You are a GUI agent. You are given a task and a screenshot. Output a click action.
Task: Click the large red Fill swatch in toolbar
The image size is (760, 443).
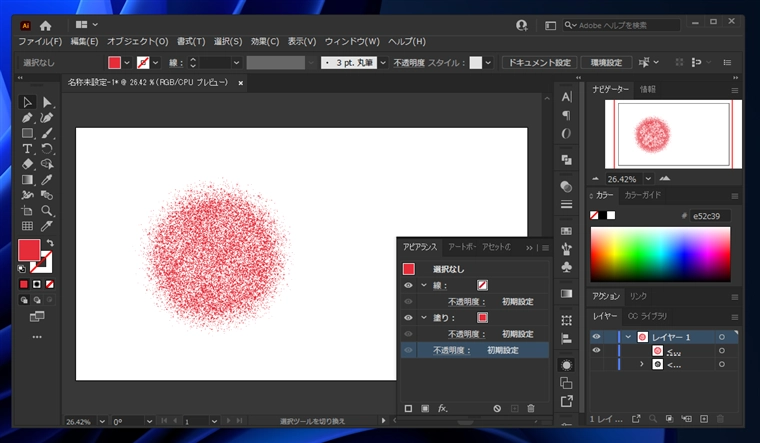29,251
